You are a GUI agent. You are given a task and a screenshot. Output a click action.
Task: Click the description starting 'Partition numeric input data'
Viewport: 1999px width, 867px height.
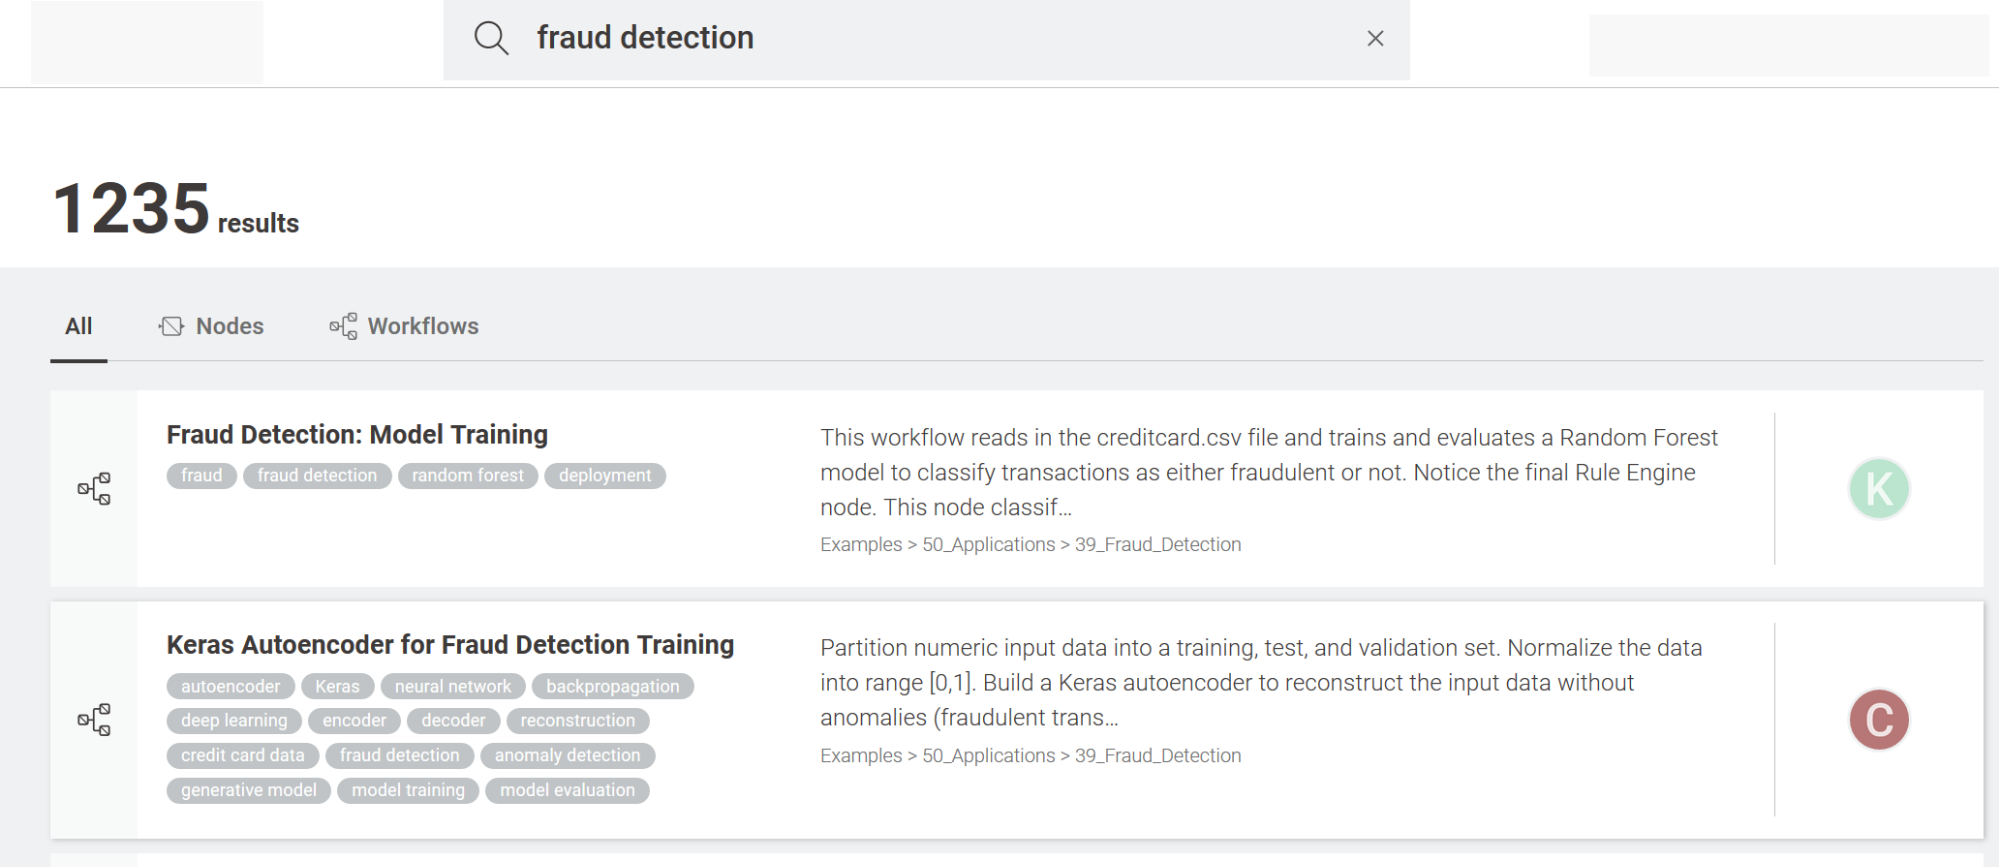1261,683
